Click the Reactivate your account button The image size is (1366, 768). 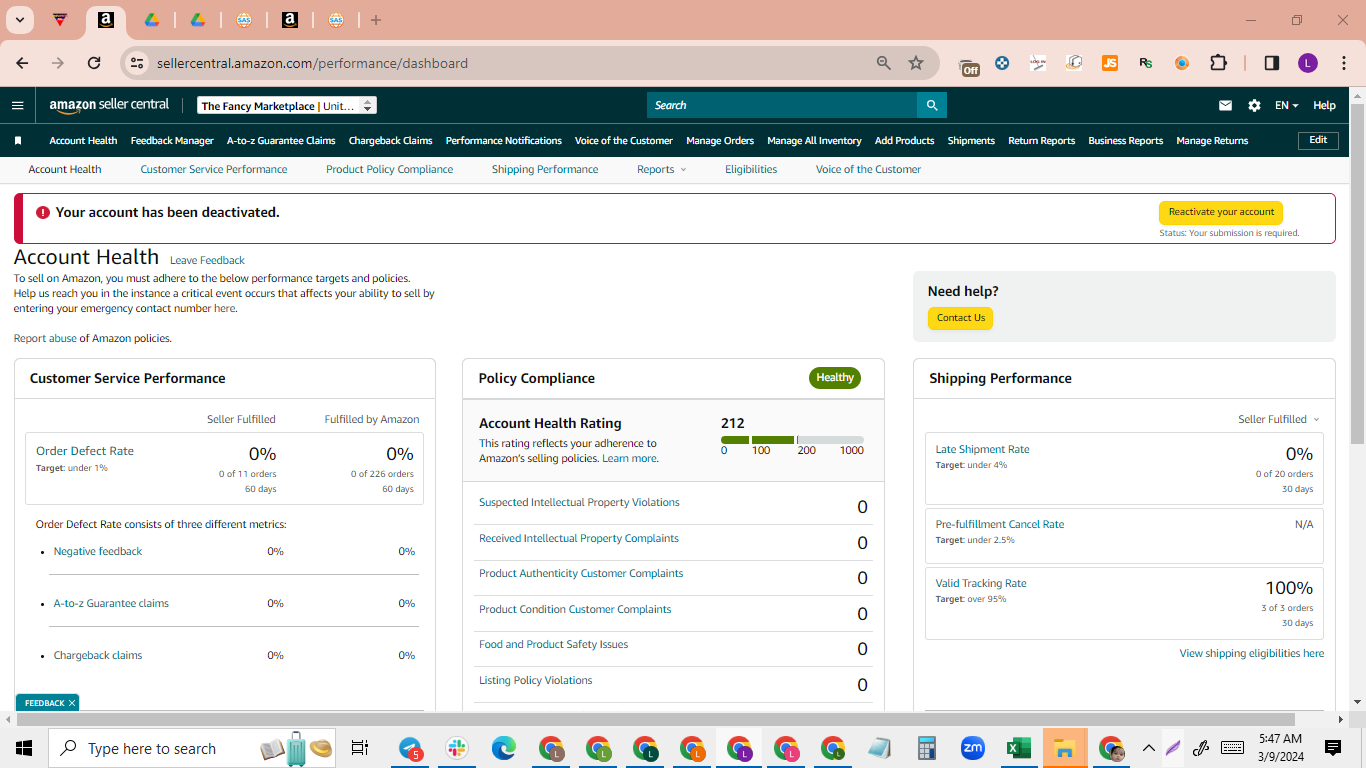click(x=1221, y=212)
